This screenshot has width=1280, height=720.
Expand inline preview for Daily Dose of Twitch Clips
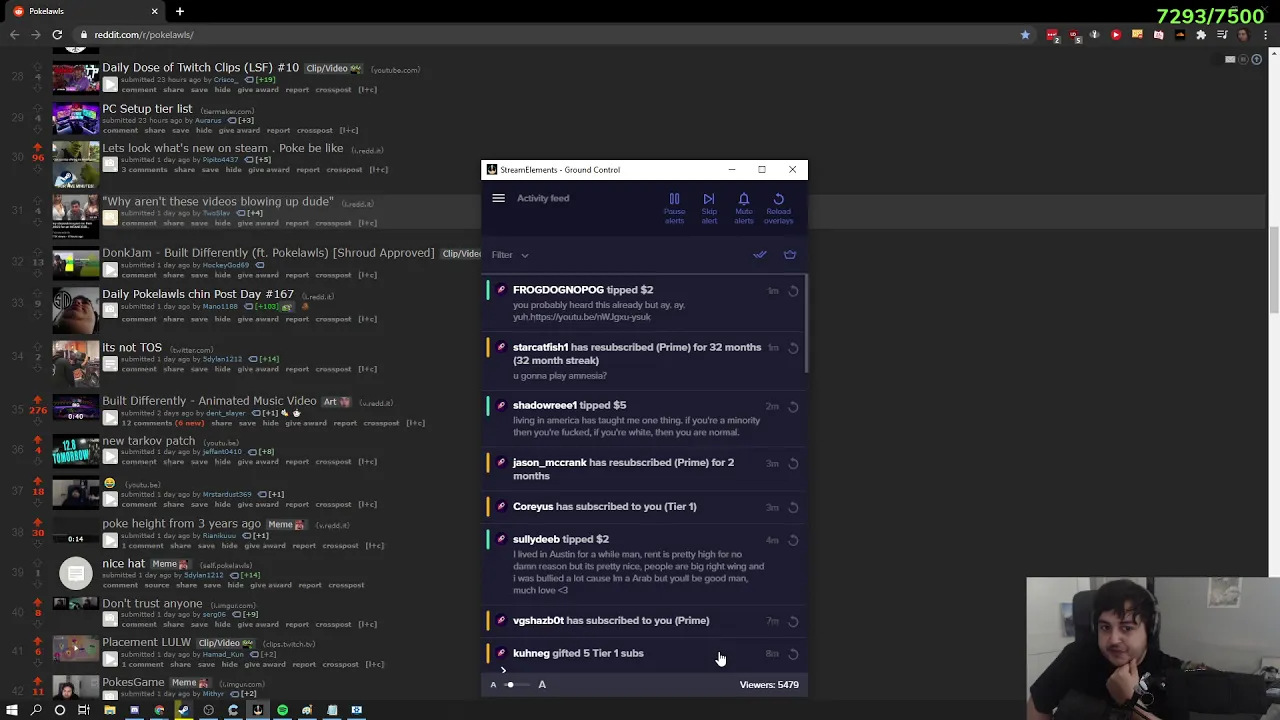click(x=110, y=85)
